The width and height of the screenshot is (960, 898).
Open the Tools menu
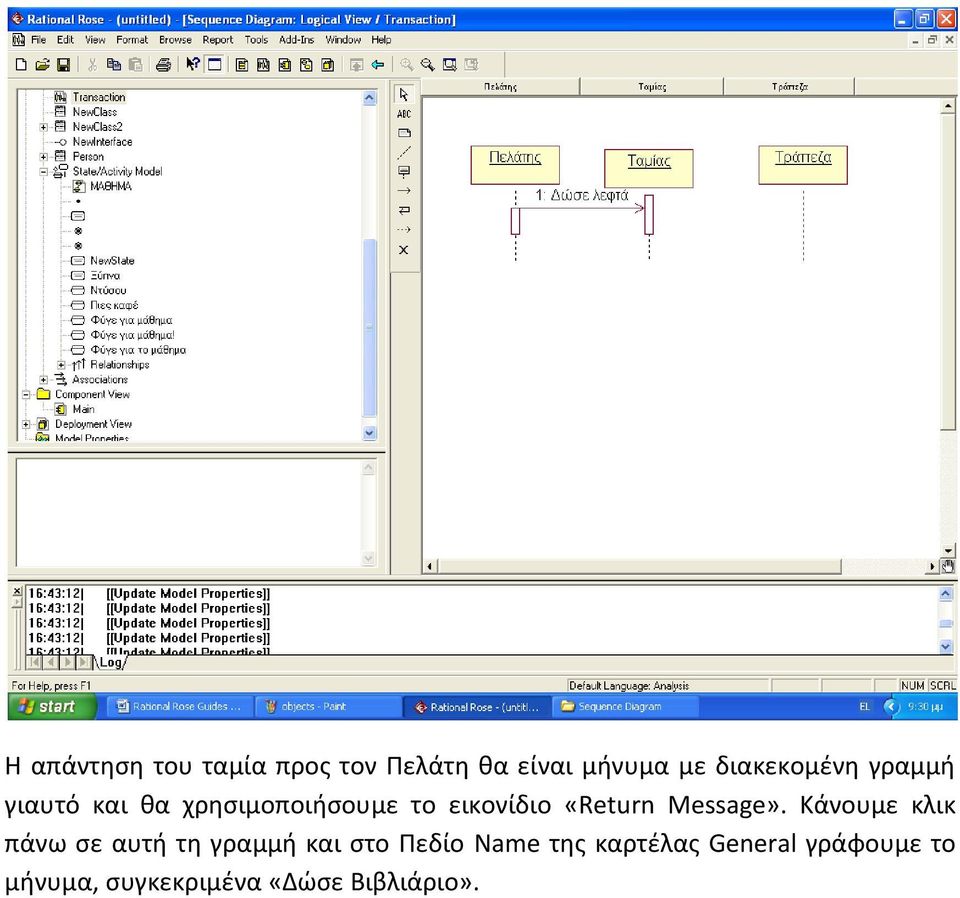point(256,40)
